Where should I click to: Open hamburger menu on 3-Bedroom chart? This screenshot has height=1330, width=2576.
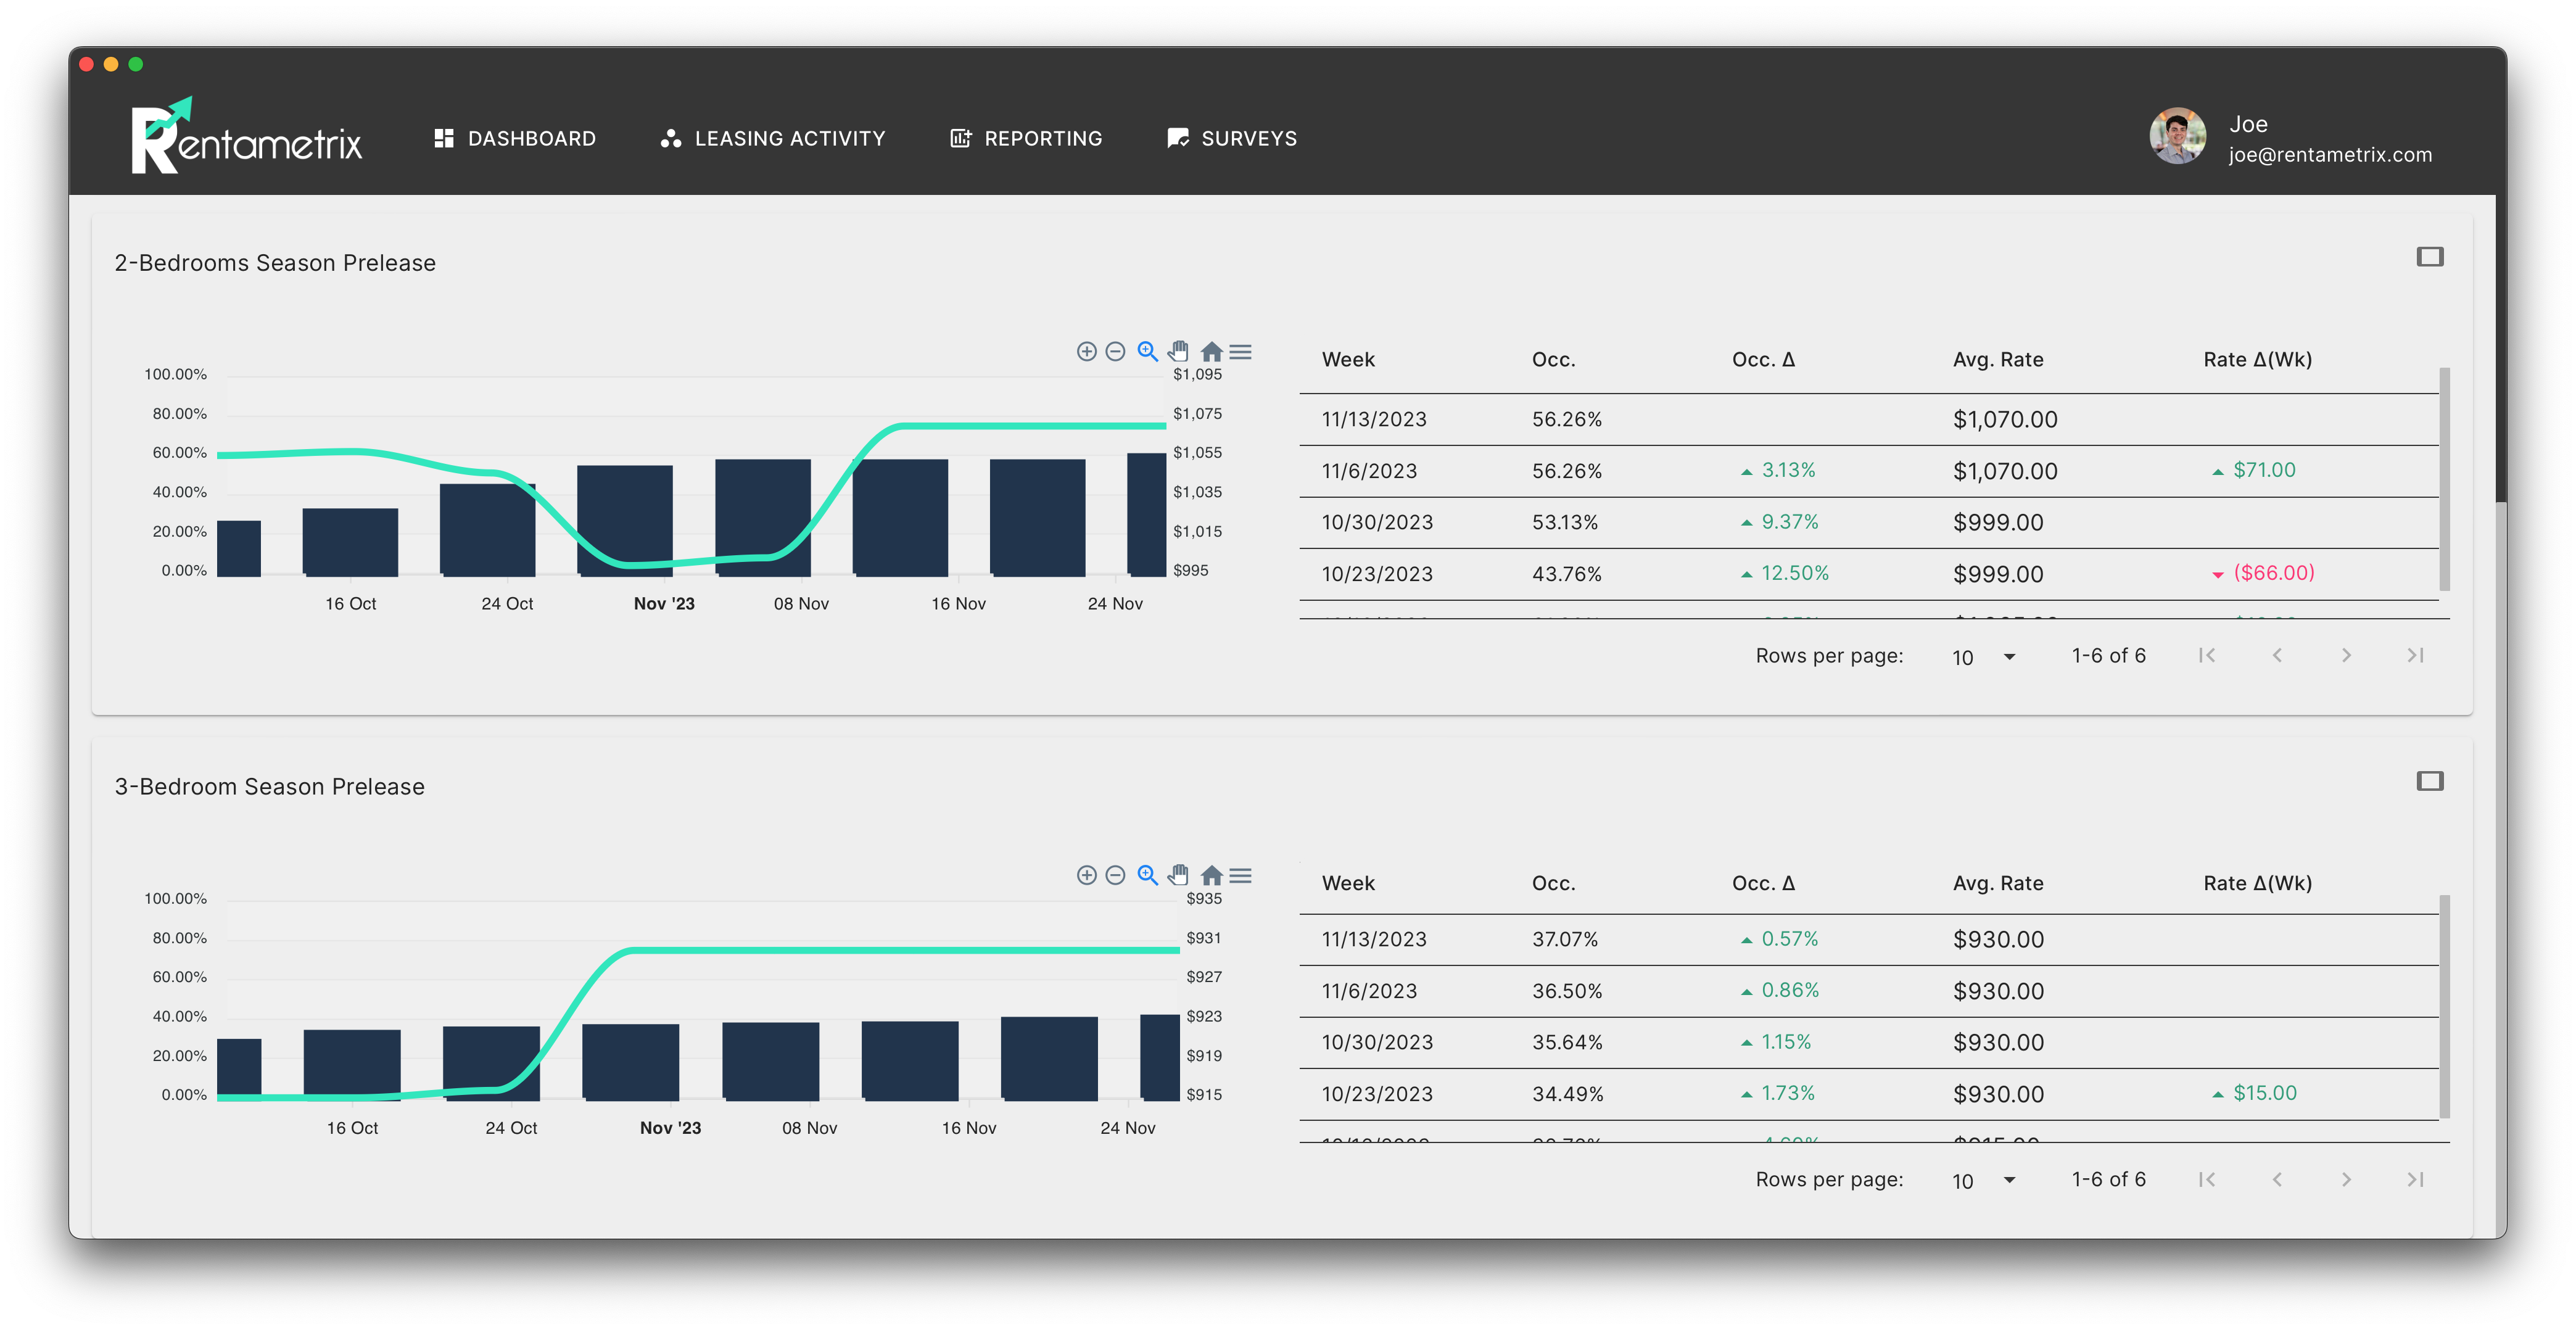[1240, 876]
